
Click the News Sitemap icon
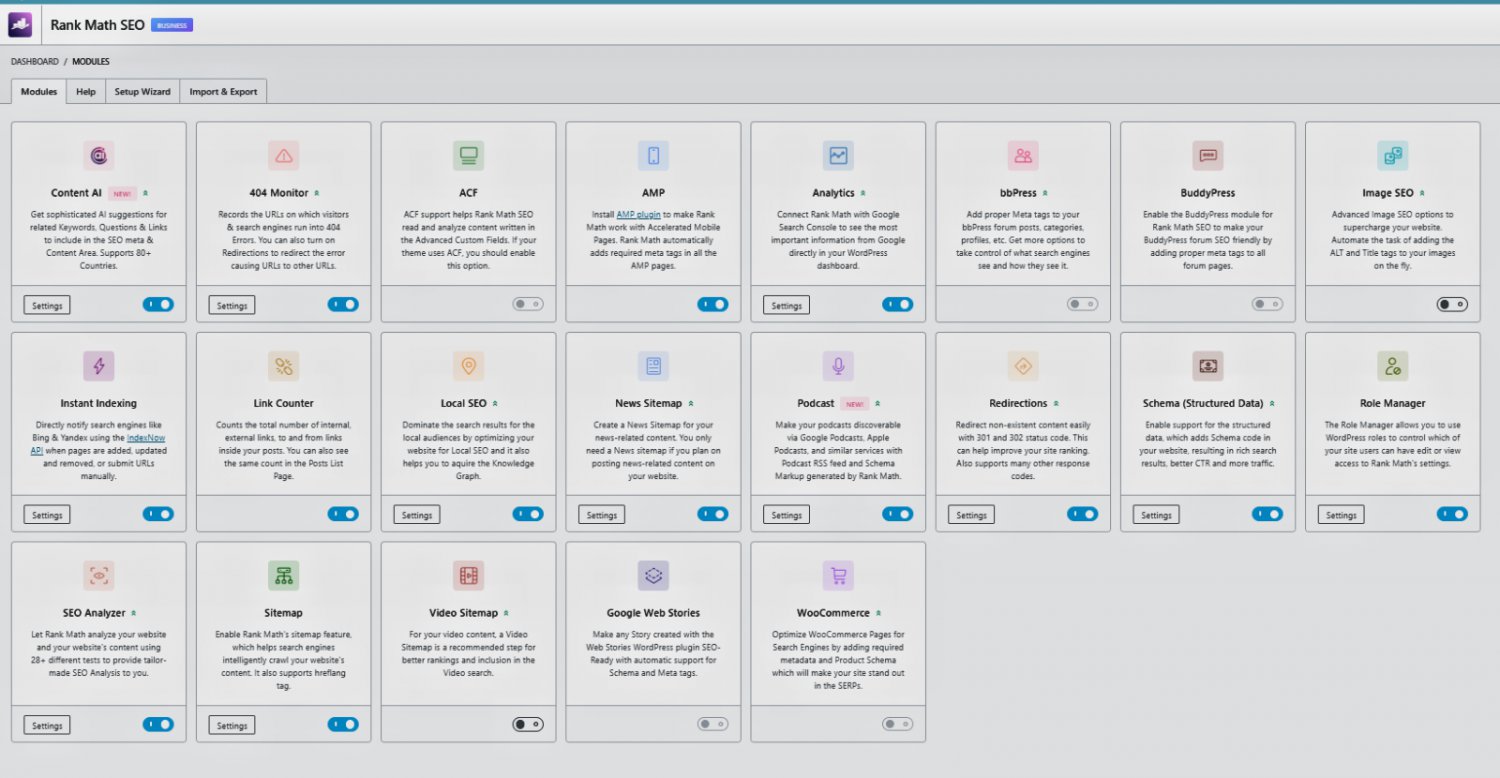653,366
